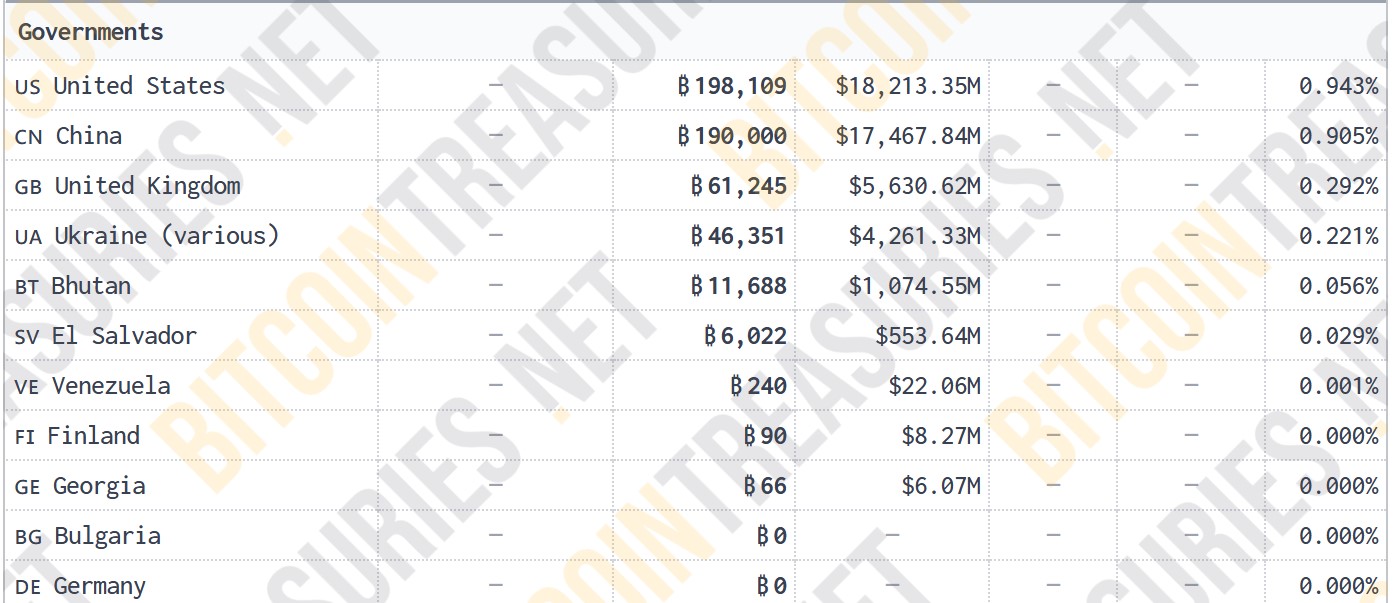Select the Georgia country name
Viewport: 1400px width, 603px height.
99,486
